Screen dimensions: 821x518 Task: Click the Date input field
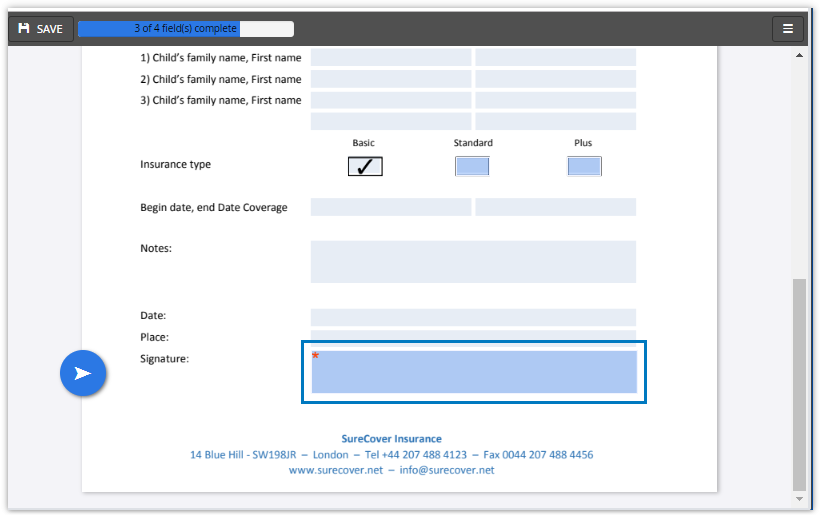(473, 317)
